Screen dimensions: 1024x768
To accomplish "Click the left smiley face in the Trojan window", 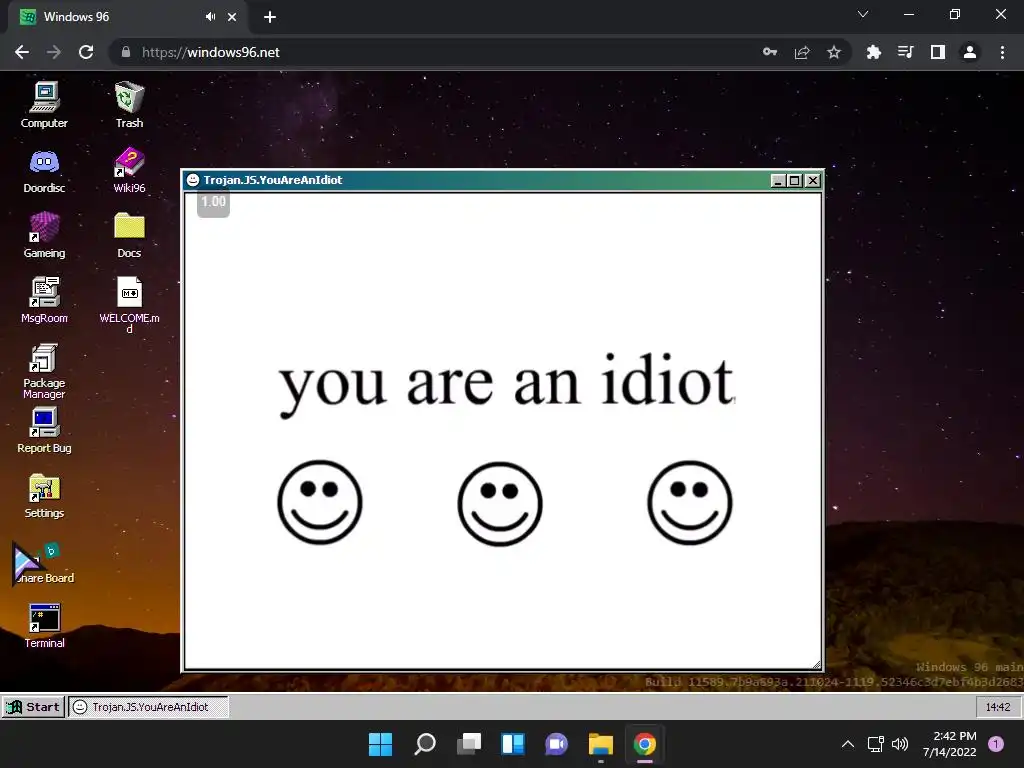I will (x=320, y=502).
